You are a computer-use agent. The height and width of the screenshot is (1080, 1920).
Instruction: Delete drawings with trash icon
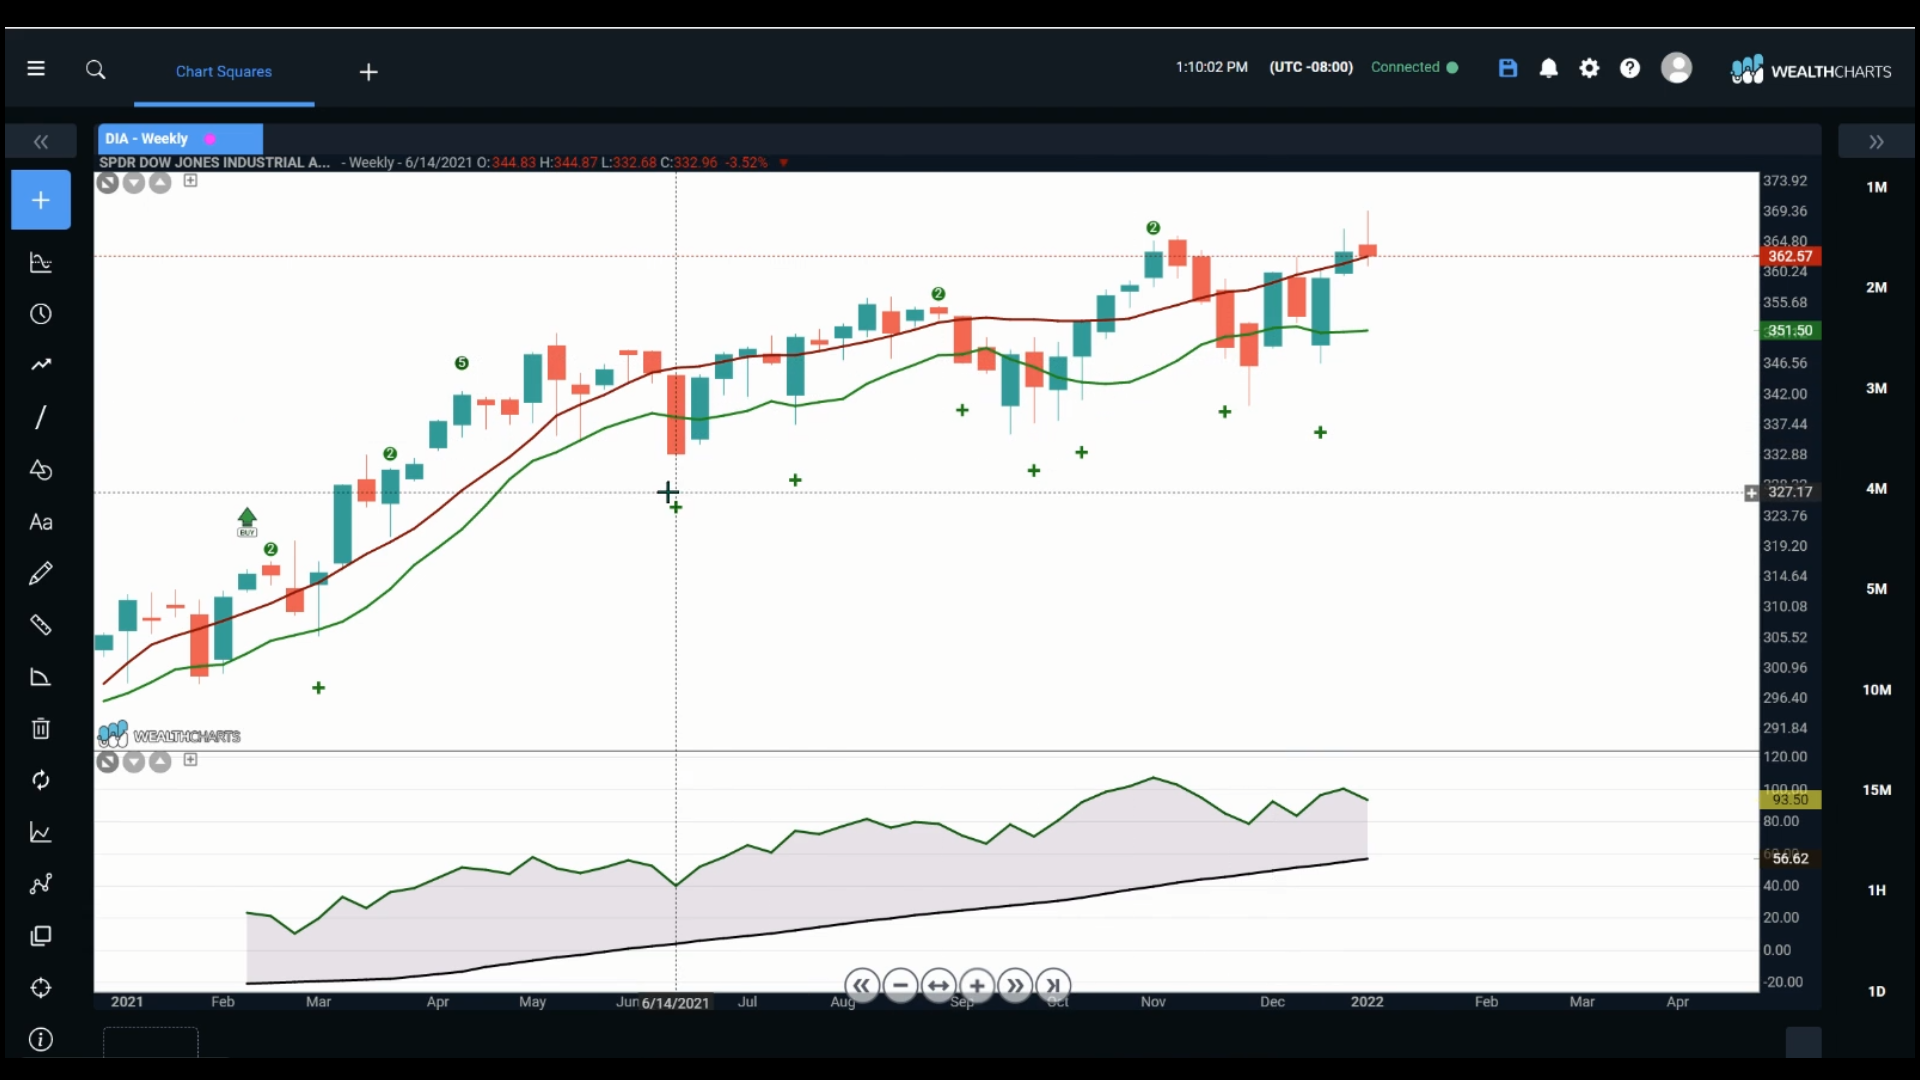41,729
